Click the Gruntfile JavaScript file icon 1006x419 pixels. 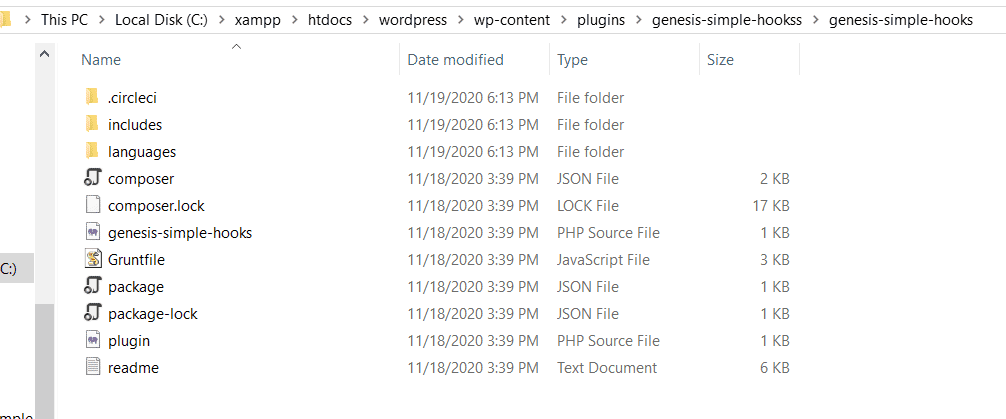point(94,259)
